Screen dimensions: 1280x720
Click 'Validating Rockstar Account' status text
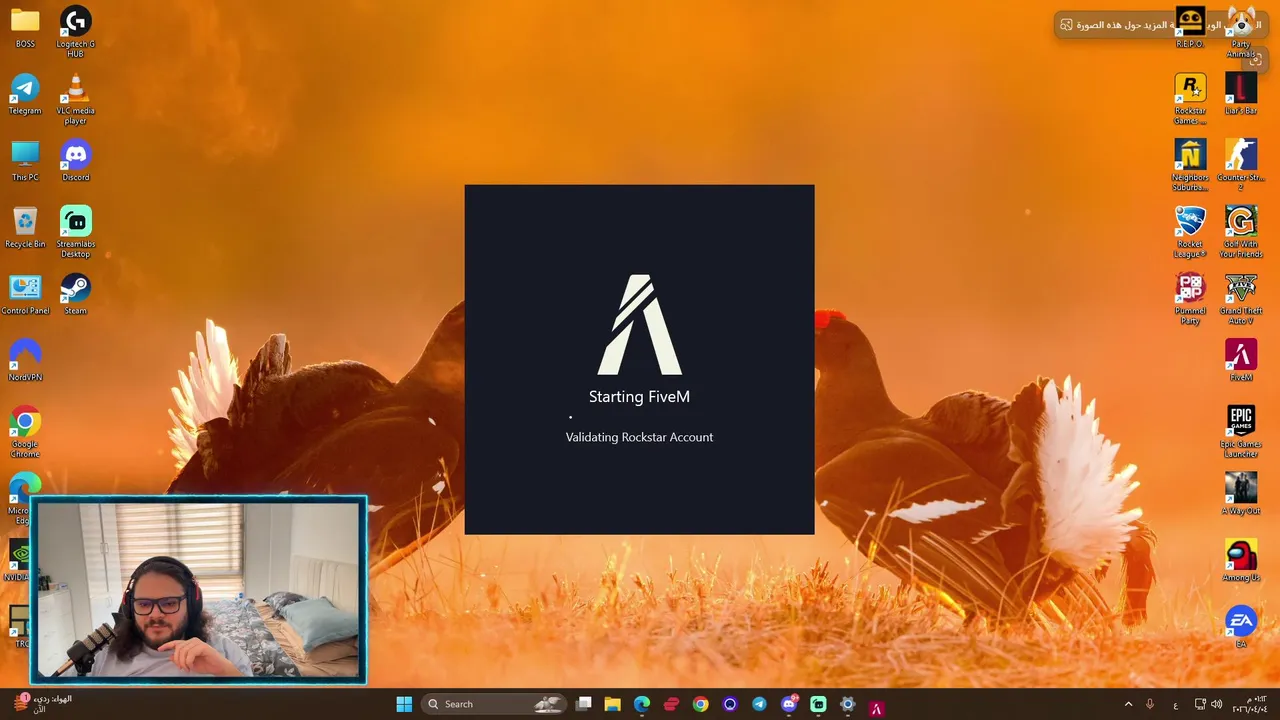pos(640,437)
